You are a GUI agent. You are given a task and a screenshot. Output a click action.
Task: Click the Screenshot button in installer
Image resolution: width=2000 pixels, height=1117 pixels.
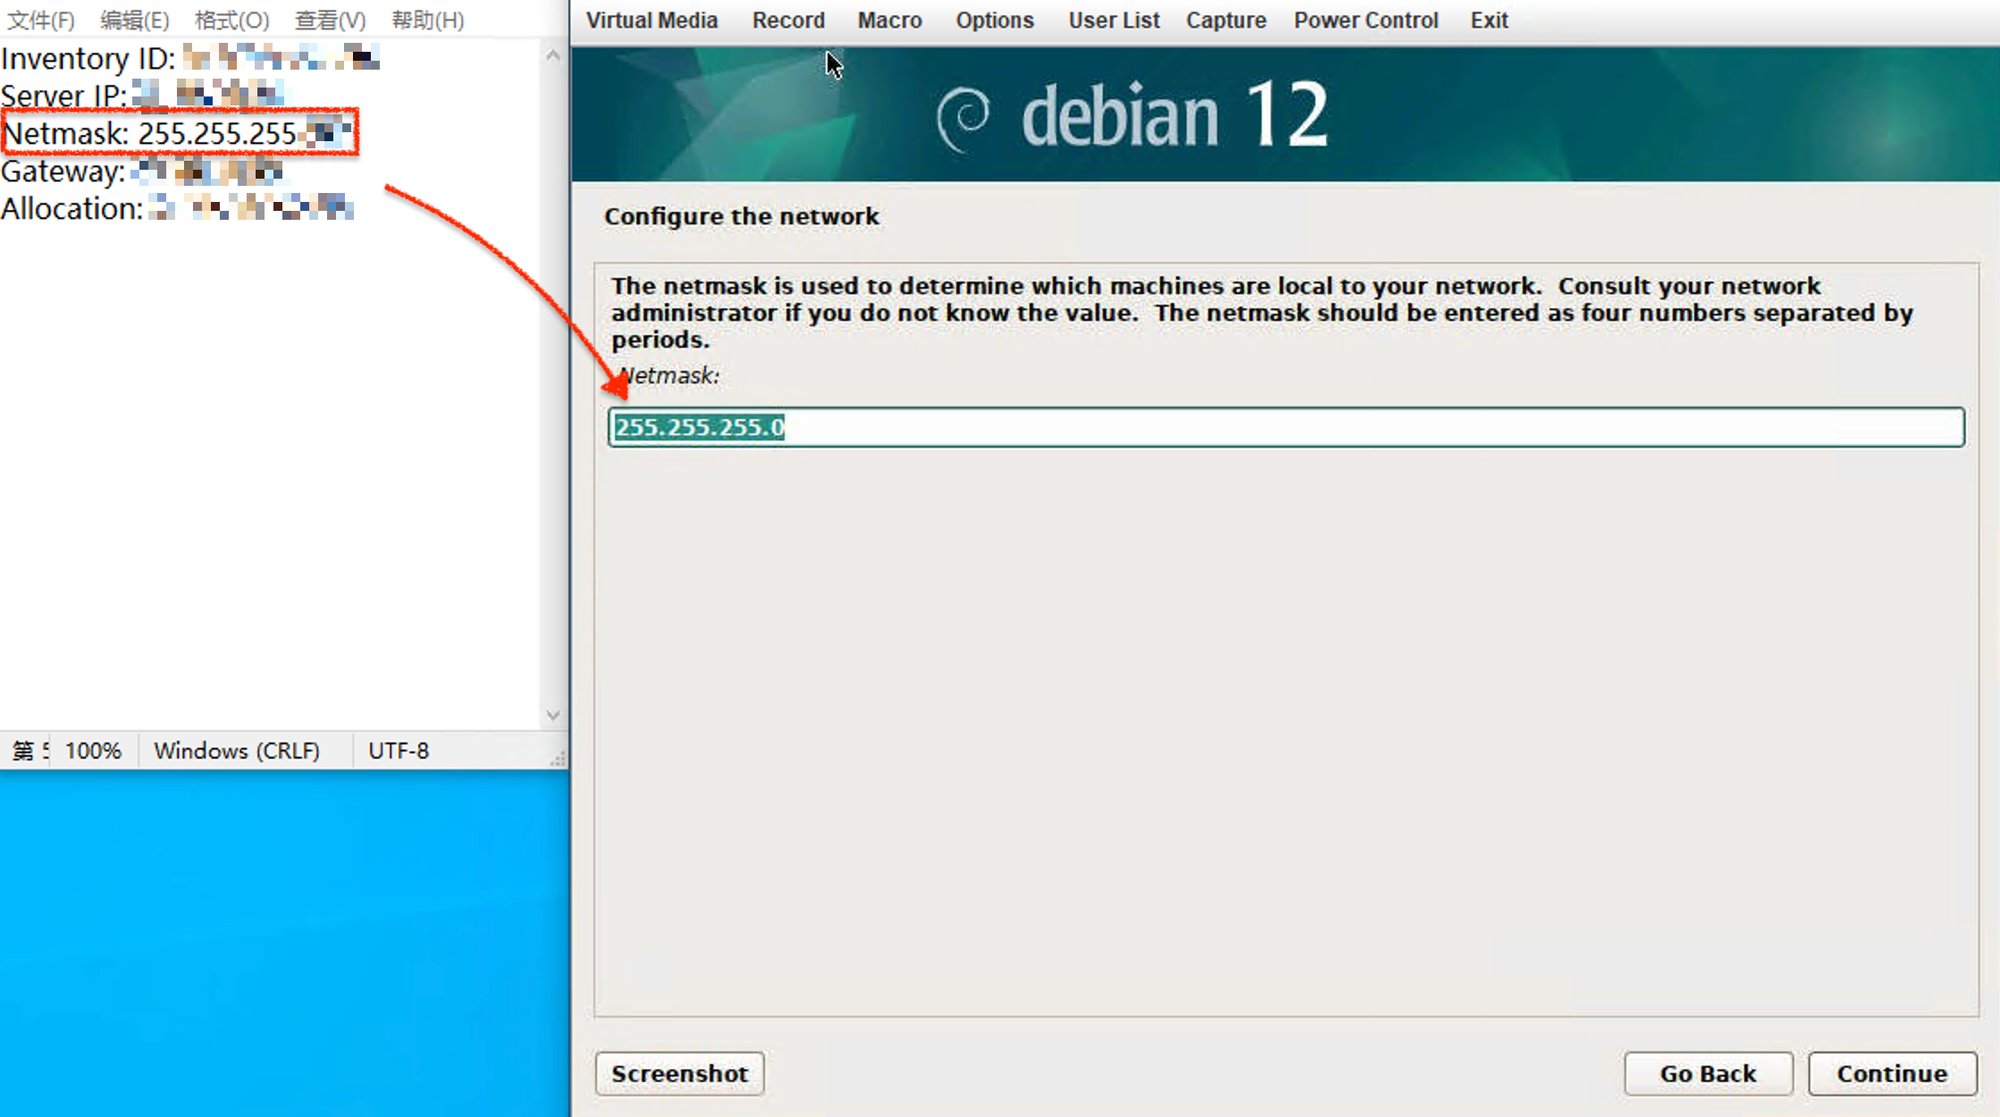[x=679, y=1073]
